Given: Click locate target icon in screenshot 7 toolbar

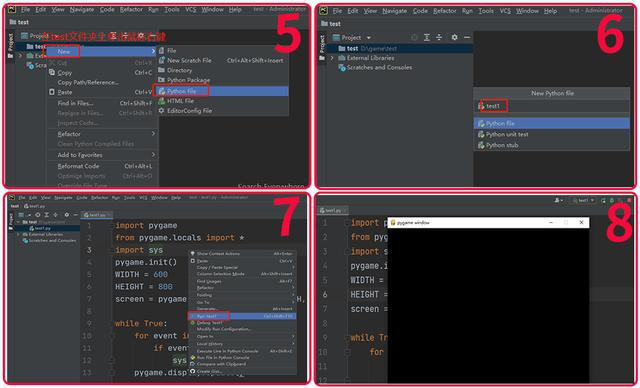Looking at the screenshot, I should pos(38,215).
